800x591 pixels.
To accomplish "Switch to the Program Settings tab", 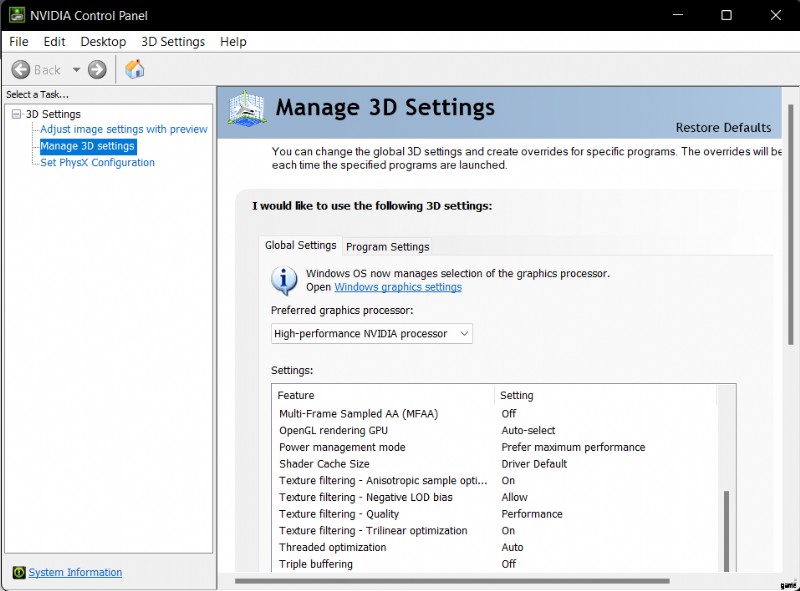I will click(388, 247).
